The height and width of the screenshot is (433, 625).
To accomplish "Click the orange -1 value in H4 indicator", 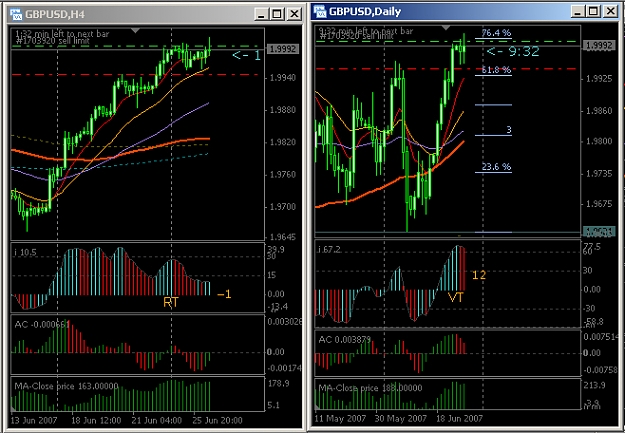I will tap(224, 295).
